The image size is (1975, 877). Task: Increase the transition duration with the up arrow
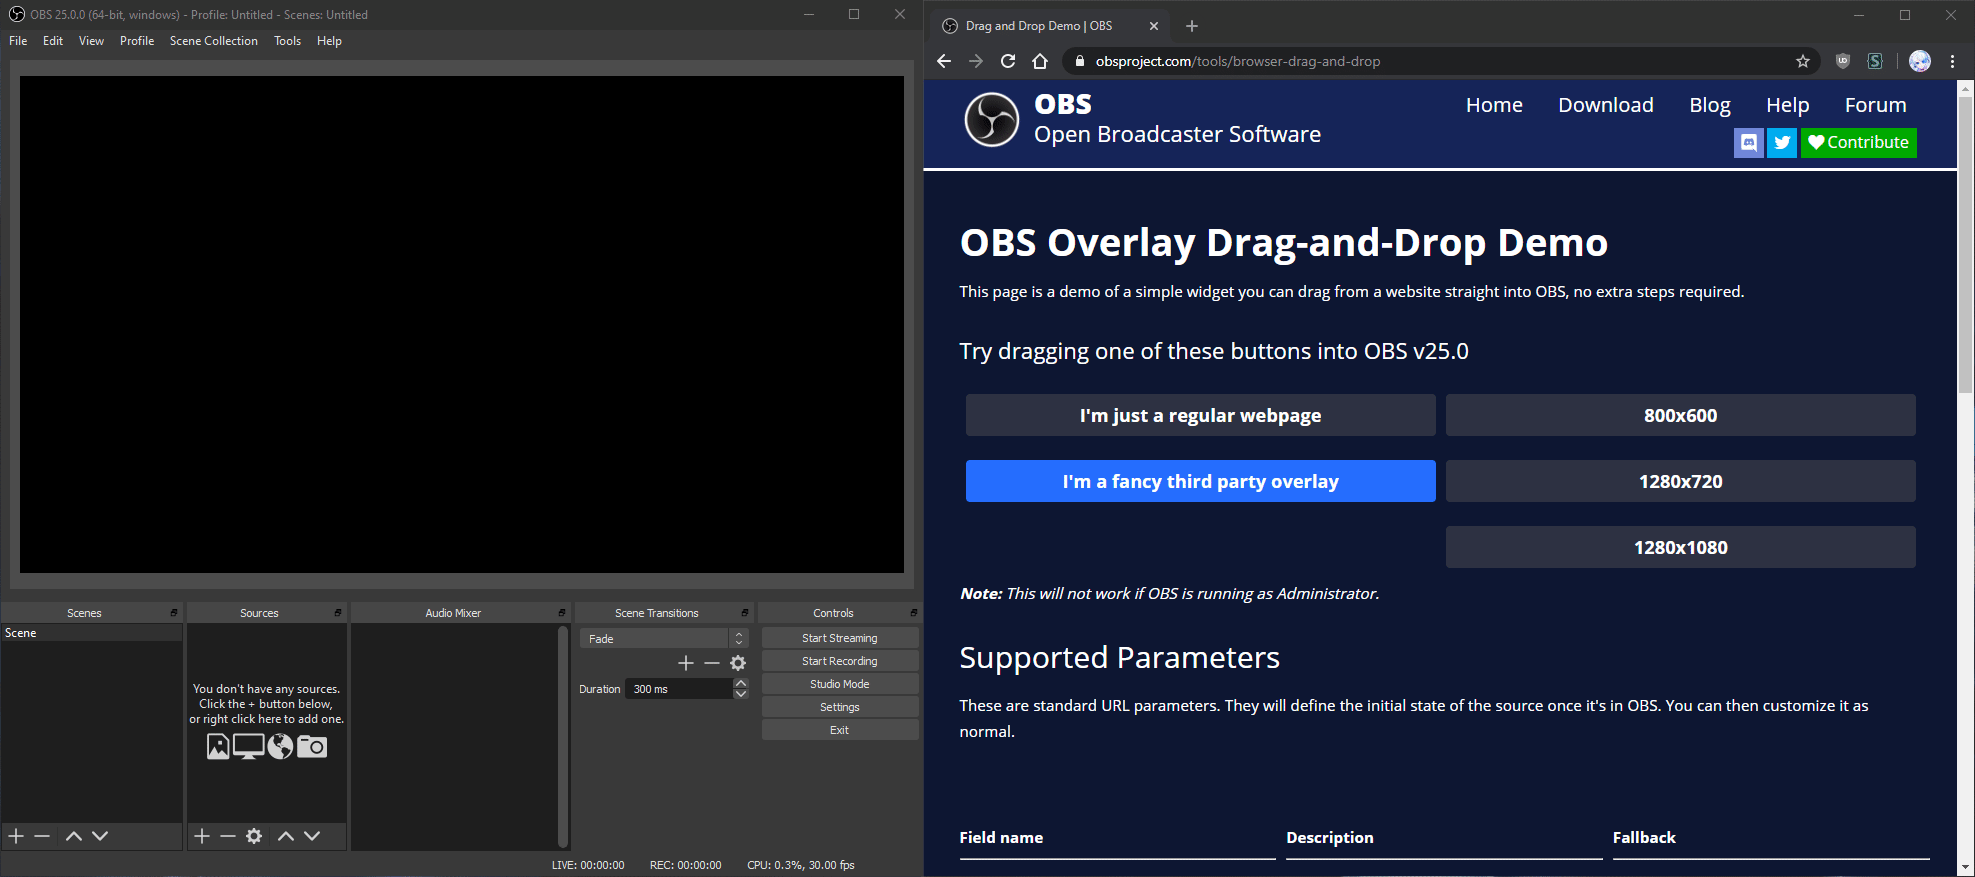click(741, 683)
